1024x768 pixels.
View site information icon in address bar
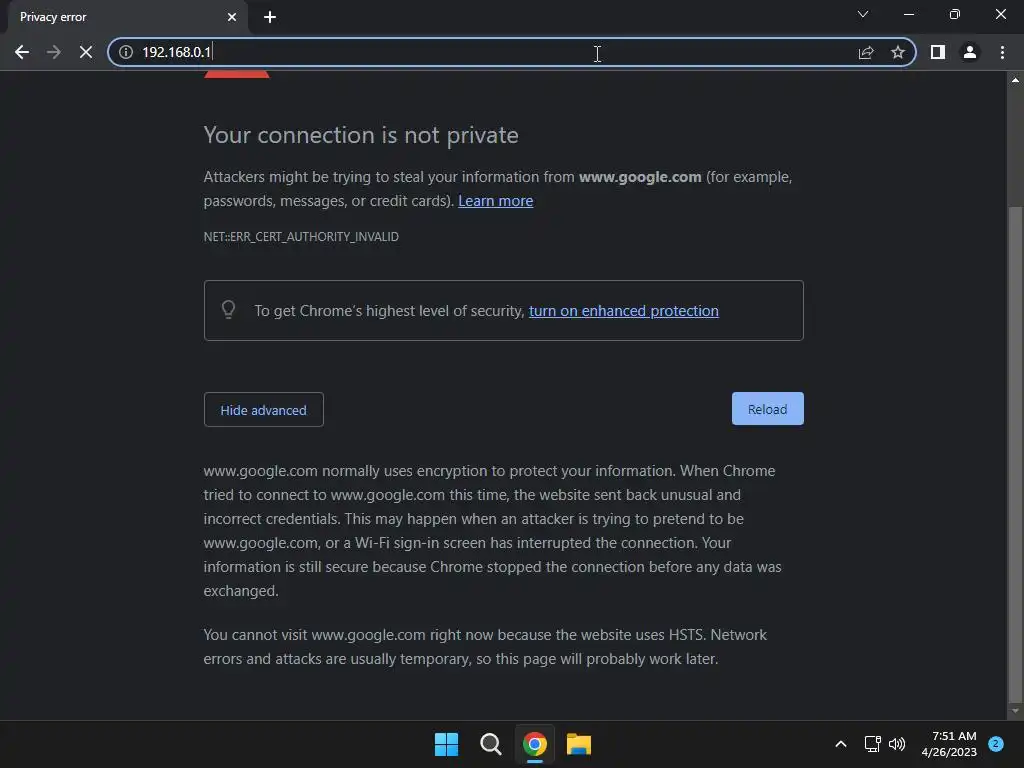126,52
